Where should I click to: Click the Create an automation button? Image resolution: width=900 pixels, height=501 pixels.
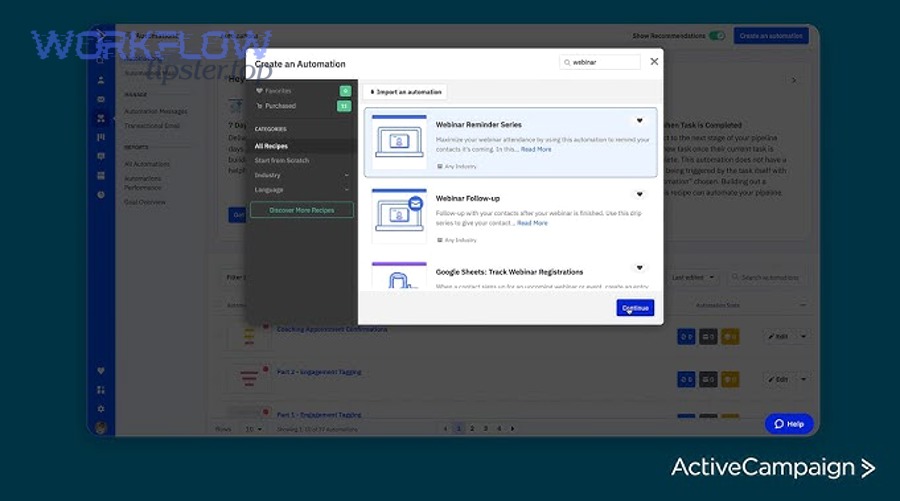pos(771,36)
